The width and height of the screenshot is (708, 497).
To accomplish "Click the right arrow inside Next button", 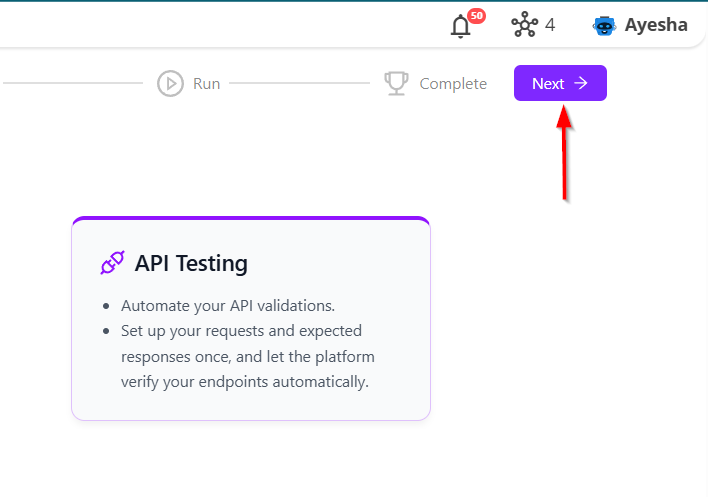I will pos(581,84).
